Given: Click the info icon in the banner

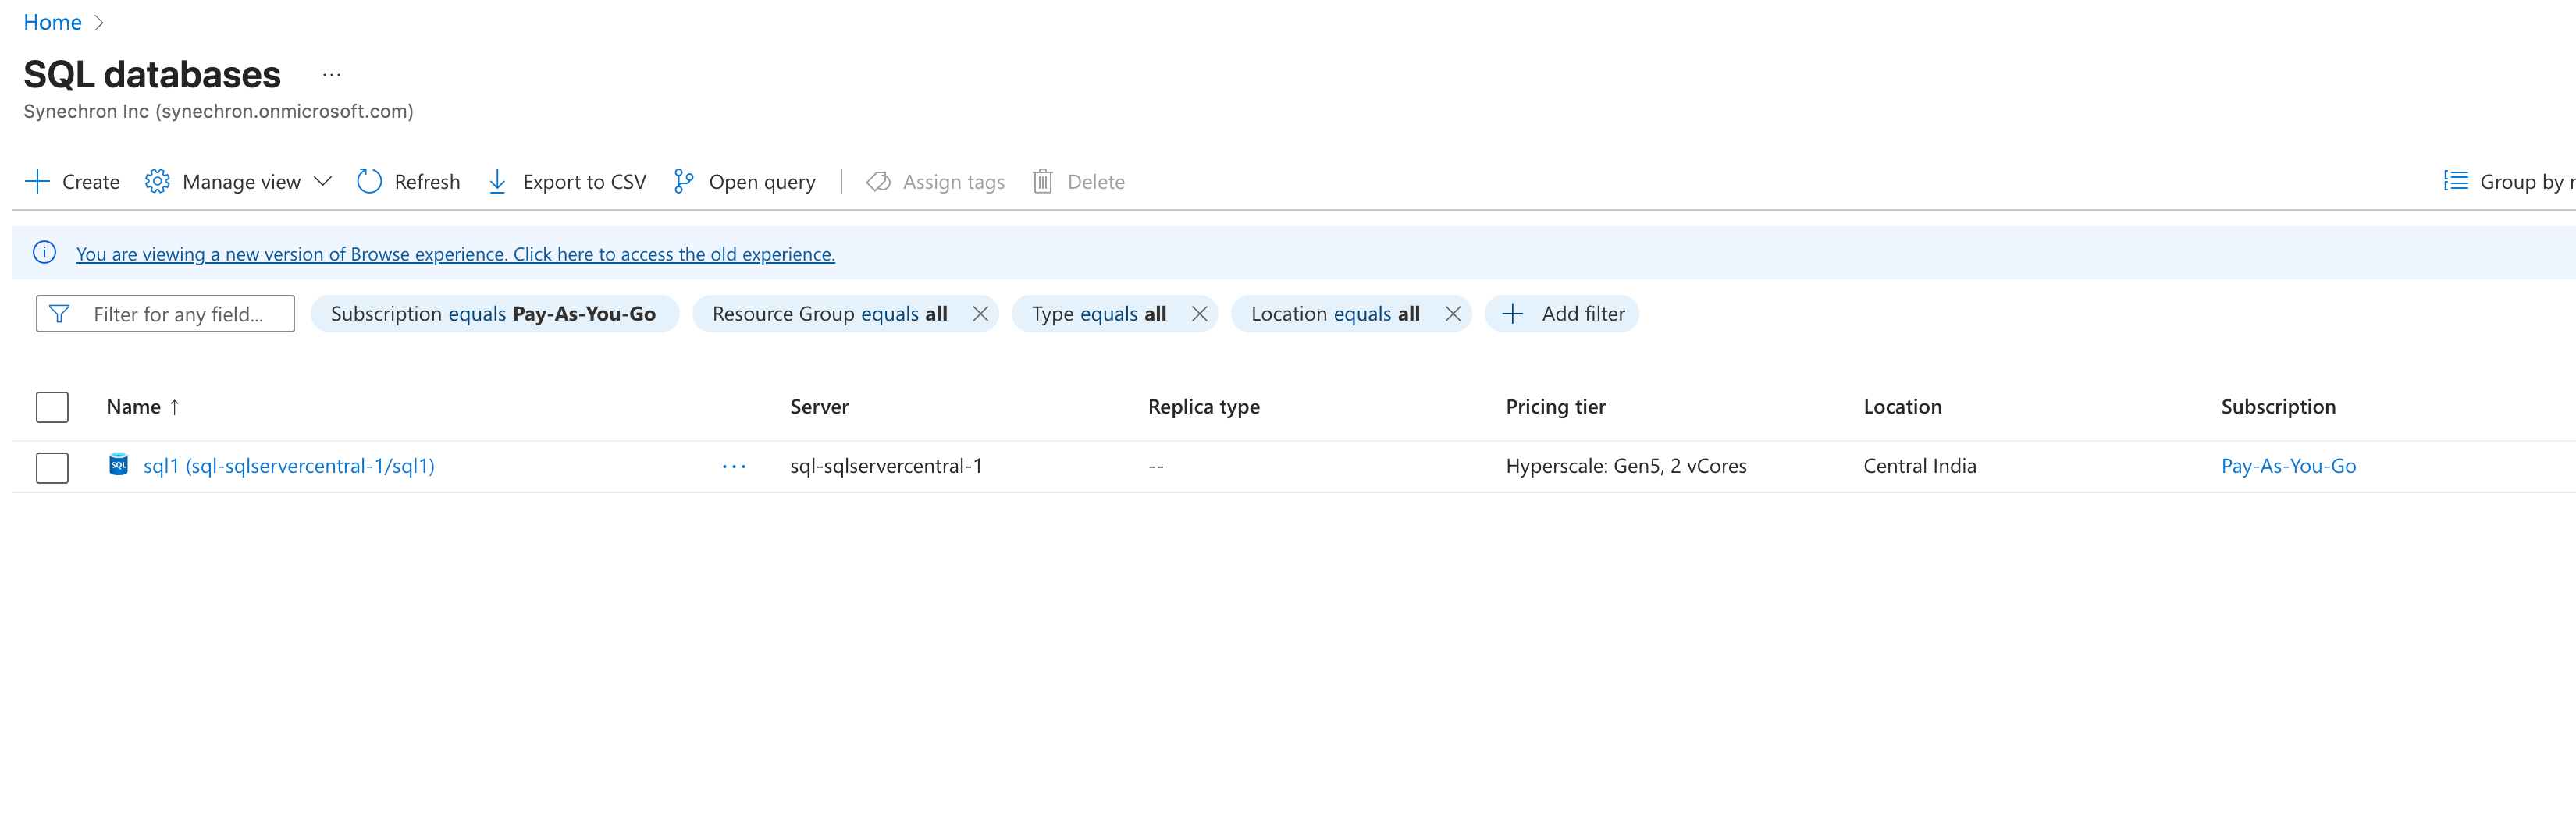Looking at the screenshot, I should point(45,253).
